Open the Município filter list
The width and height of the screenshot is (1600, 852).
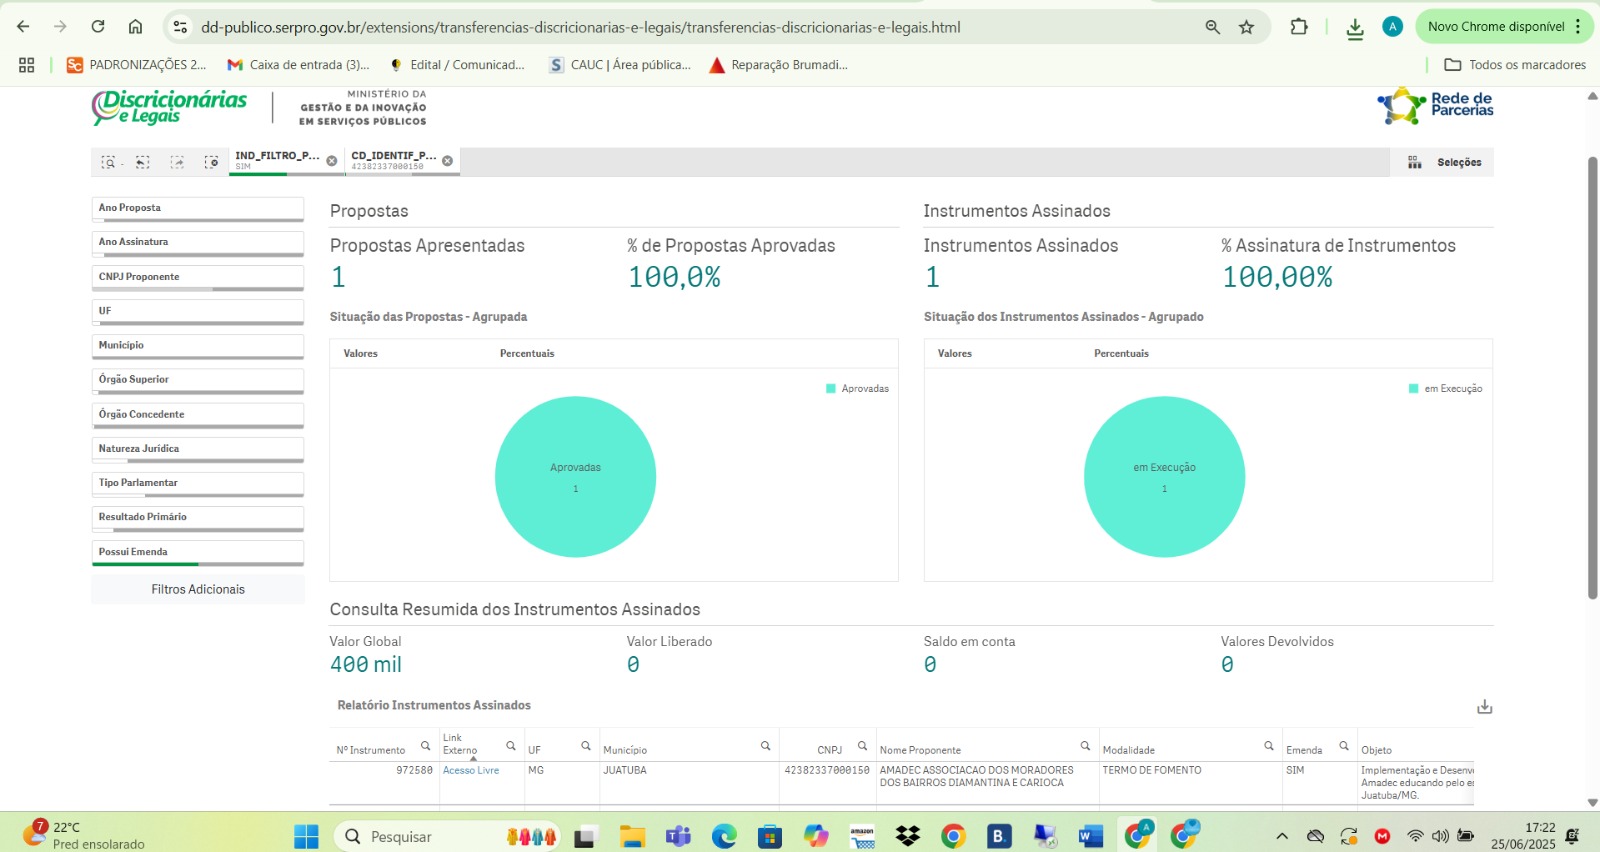[198, 346]
